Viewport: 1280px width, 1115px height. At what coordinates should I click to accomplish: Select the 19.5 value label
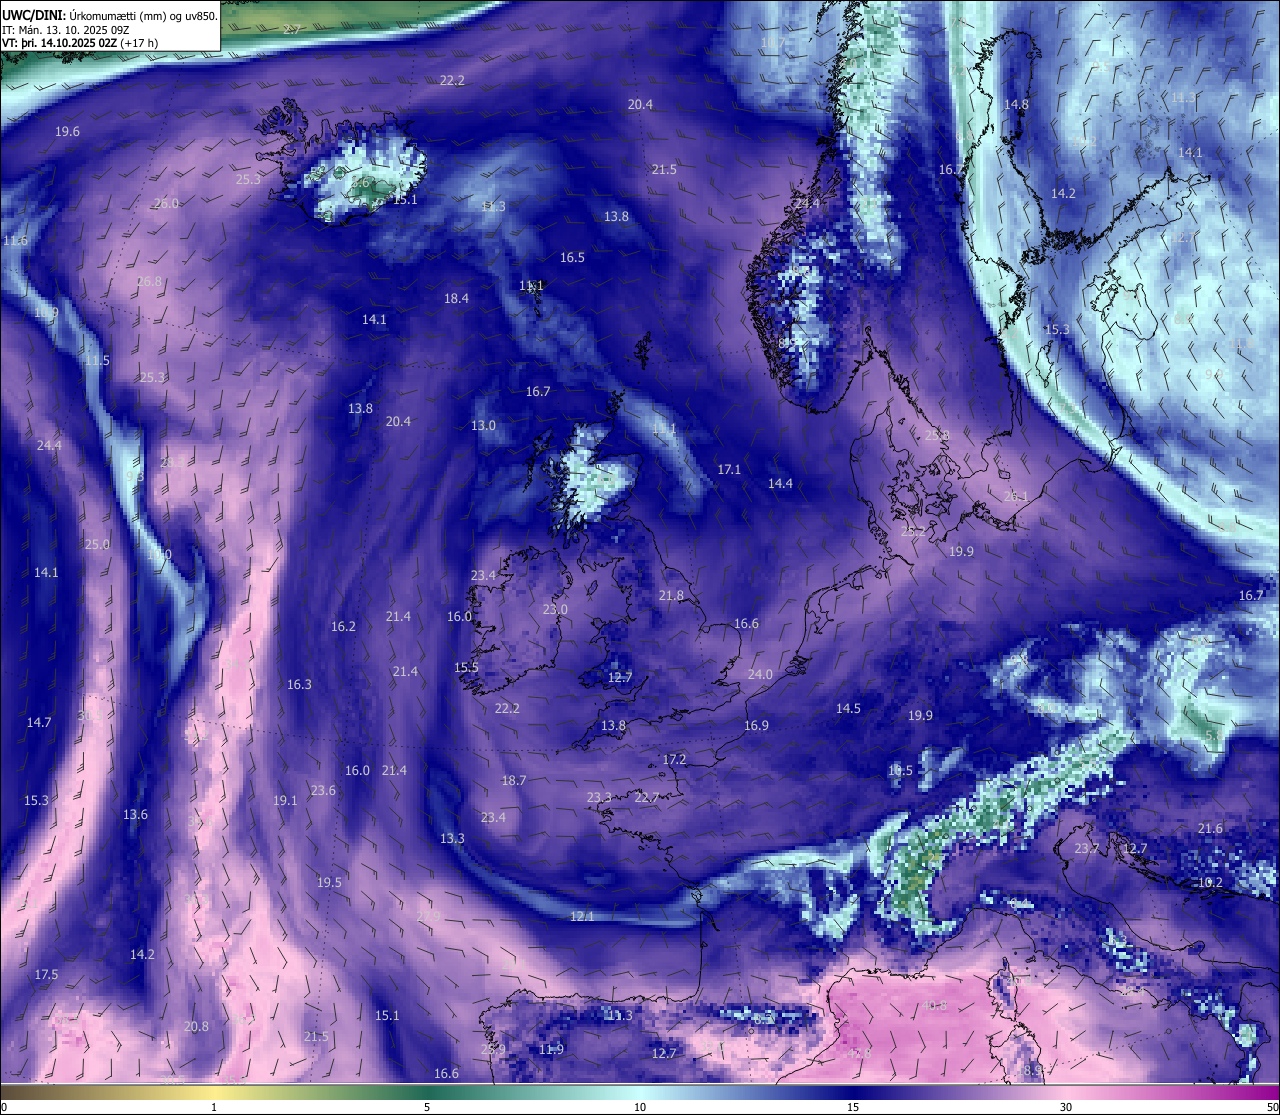point(329,882)
